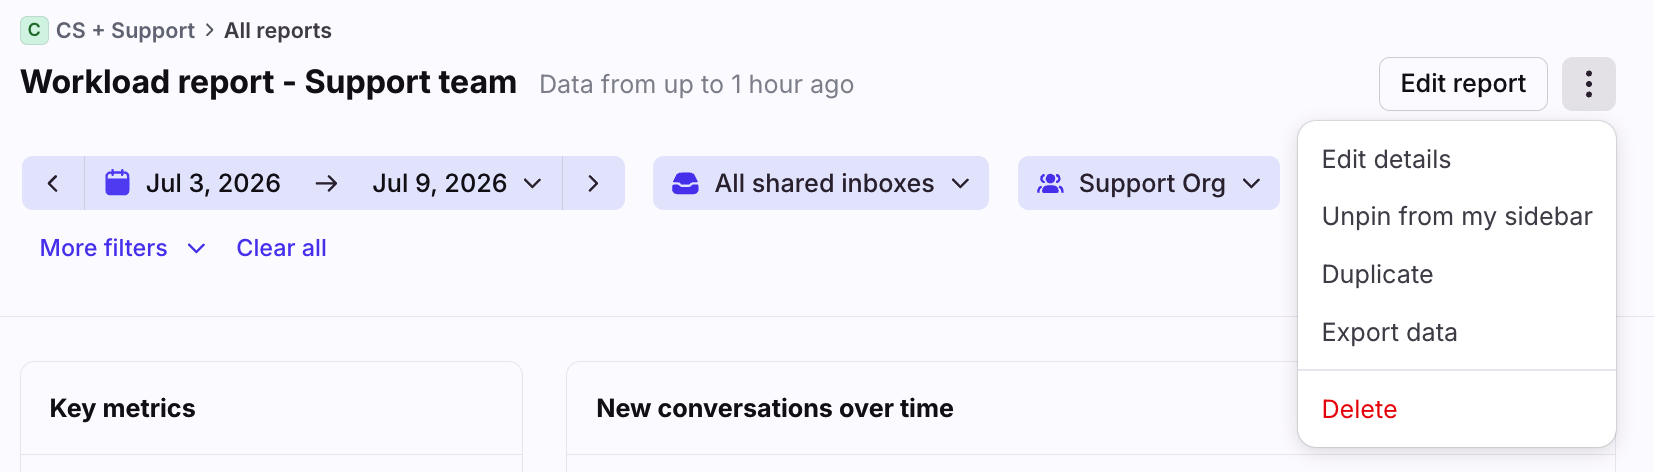This screenshot has height=472, width=1654.
Task: Click the Clear all filters link
Action: pyautogui.click(x=281, y=248)
